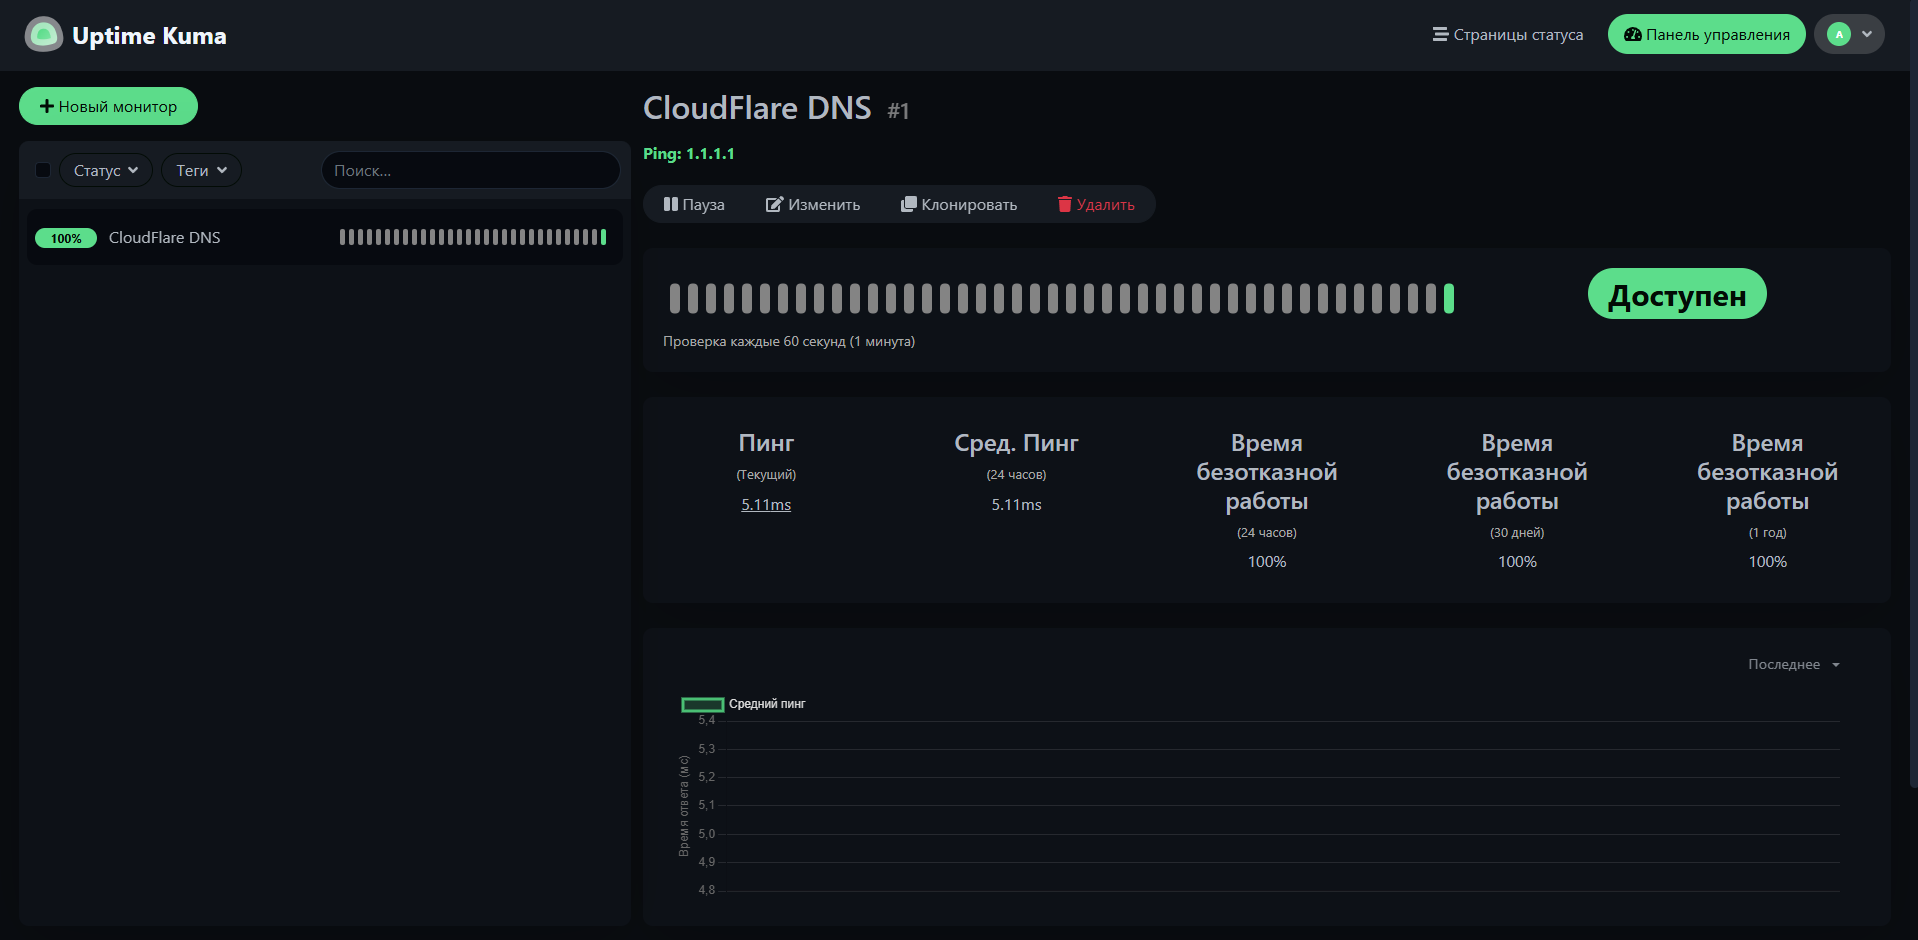Click the Удалить button
The height and width of the screenshot is (940, 1918).
(x=1096, y=204)
